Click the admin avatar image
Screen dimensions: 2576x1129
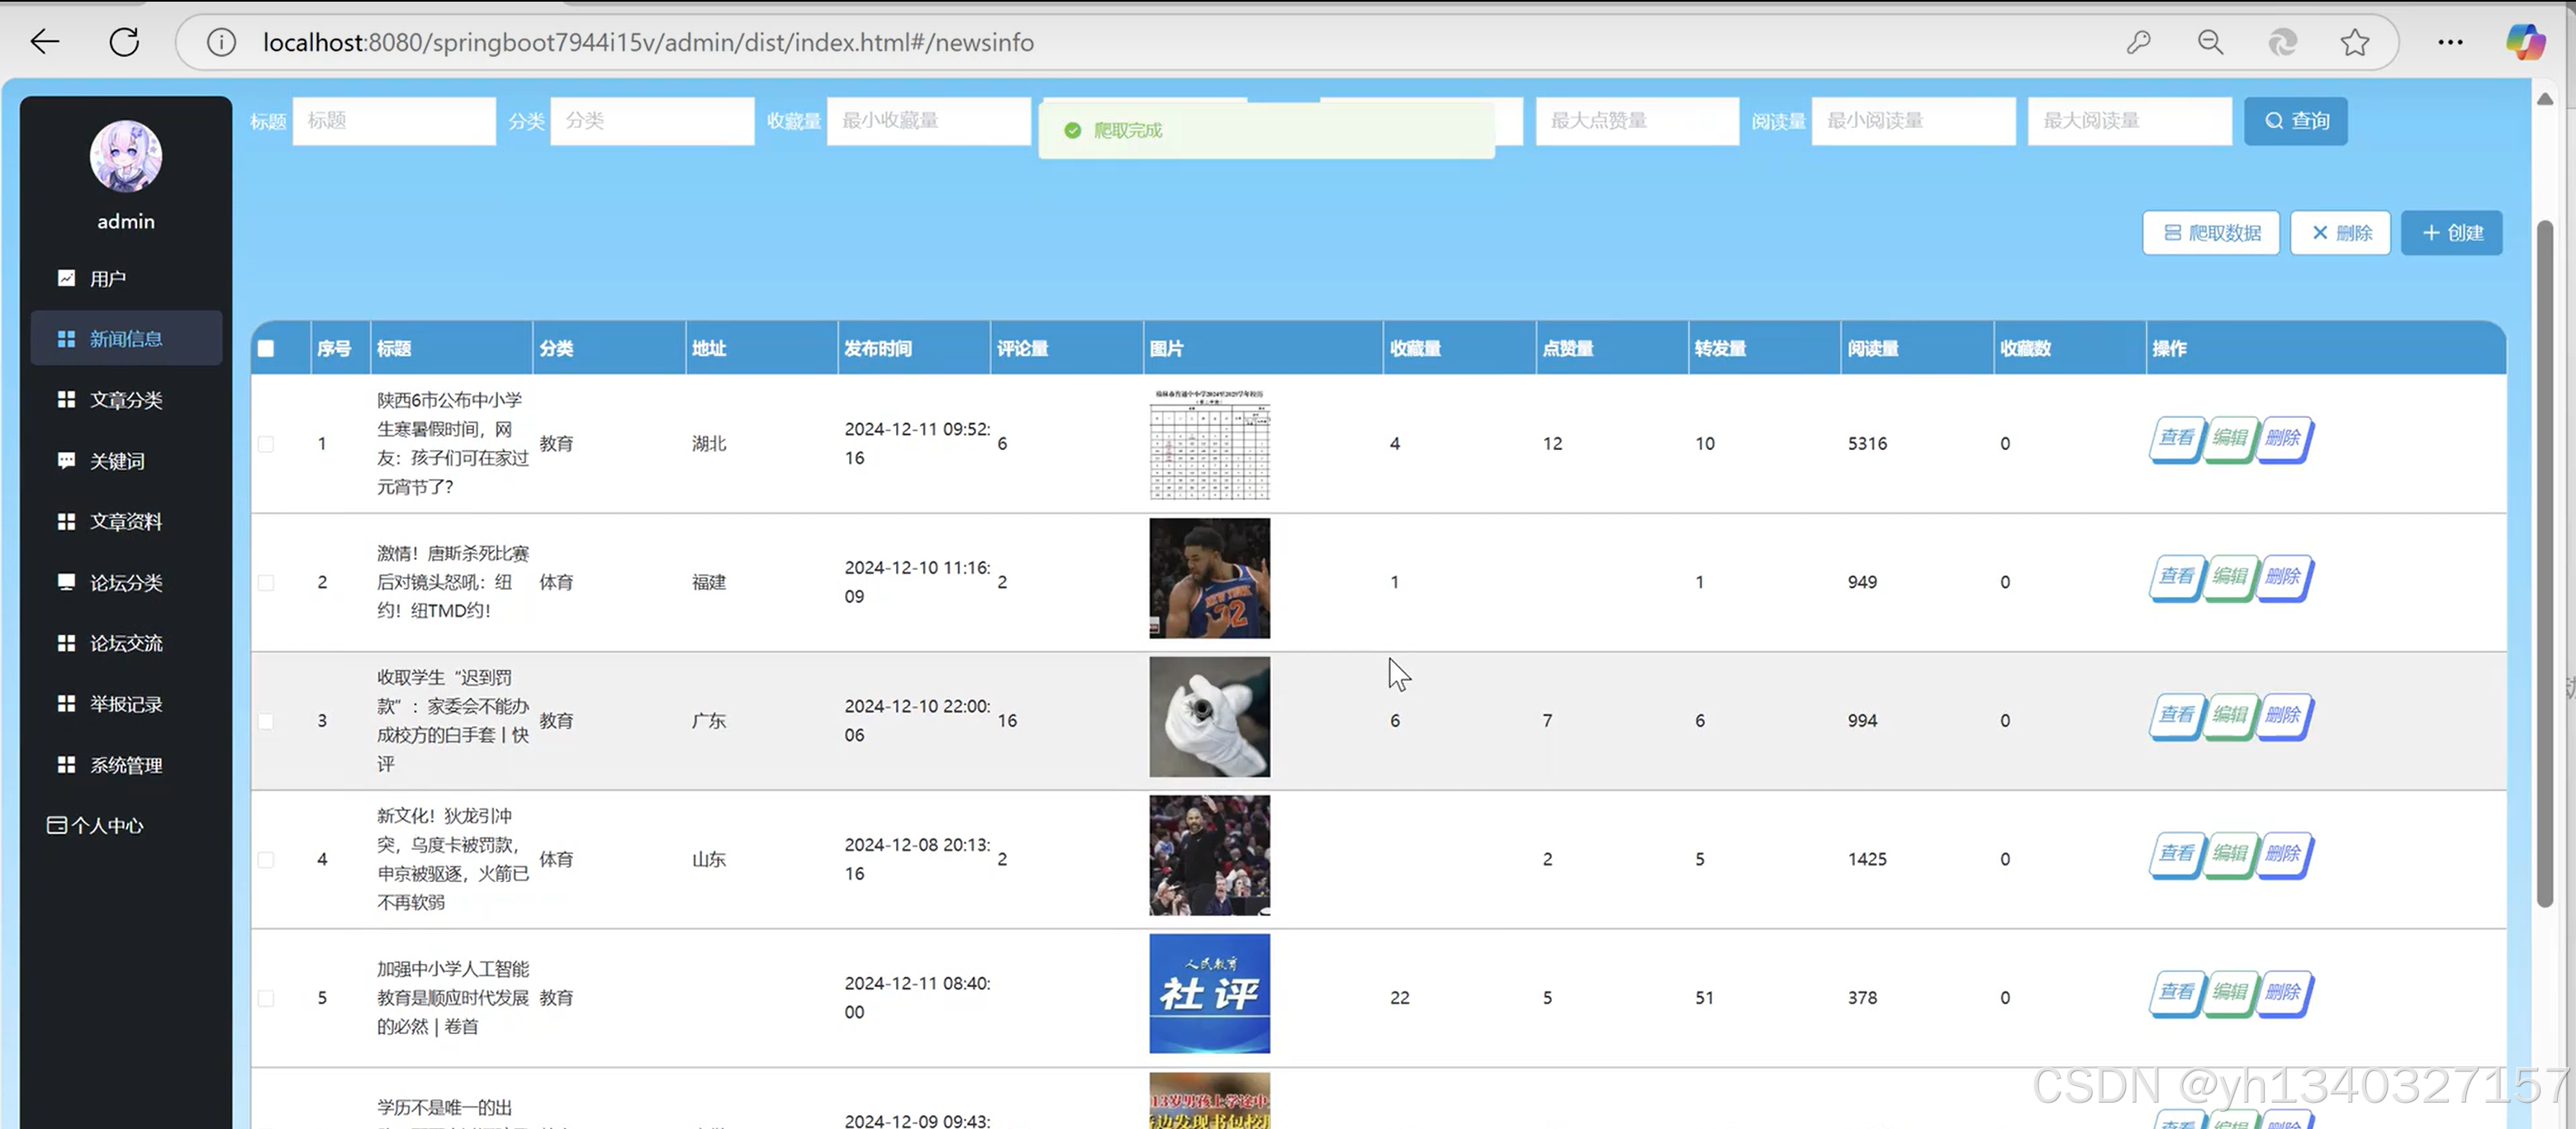126,156
